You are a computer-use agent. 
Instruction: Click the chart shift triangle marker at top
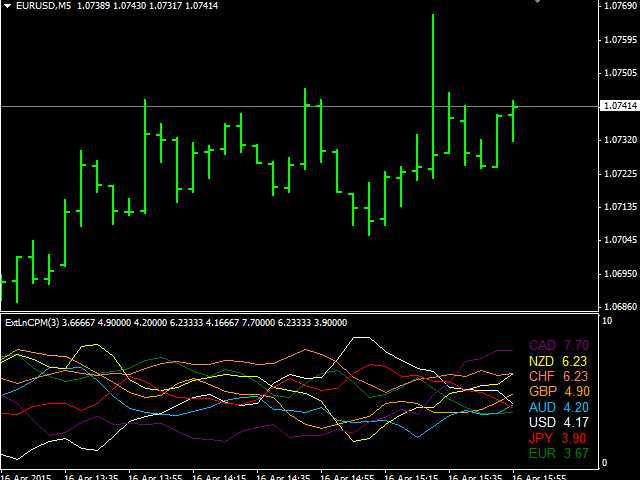coord(566,3)
